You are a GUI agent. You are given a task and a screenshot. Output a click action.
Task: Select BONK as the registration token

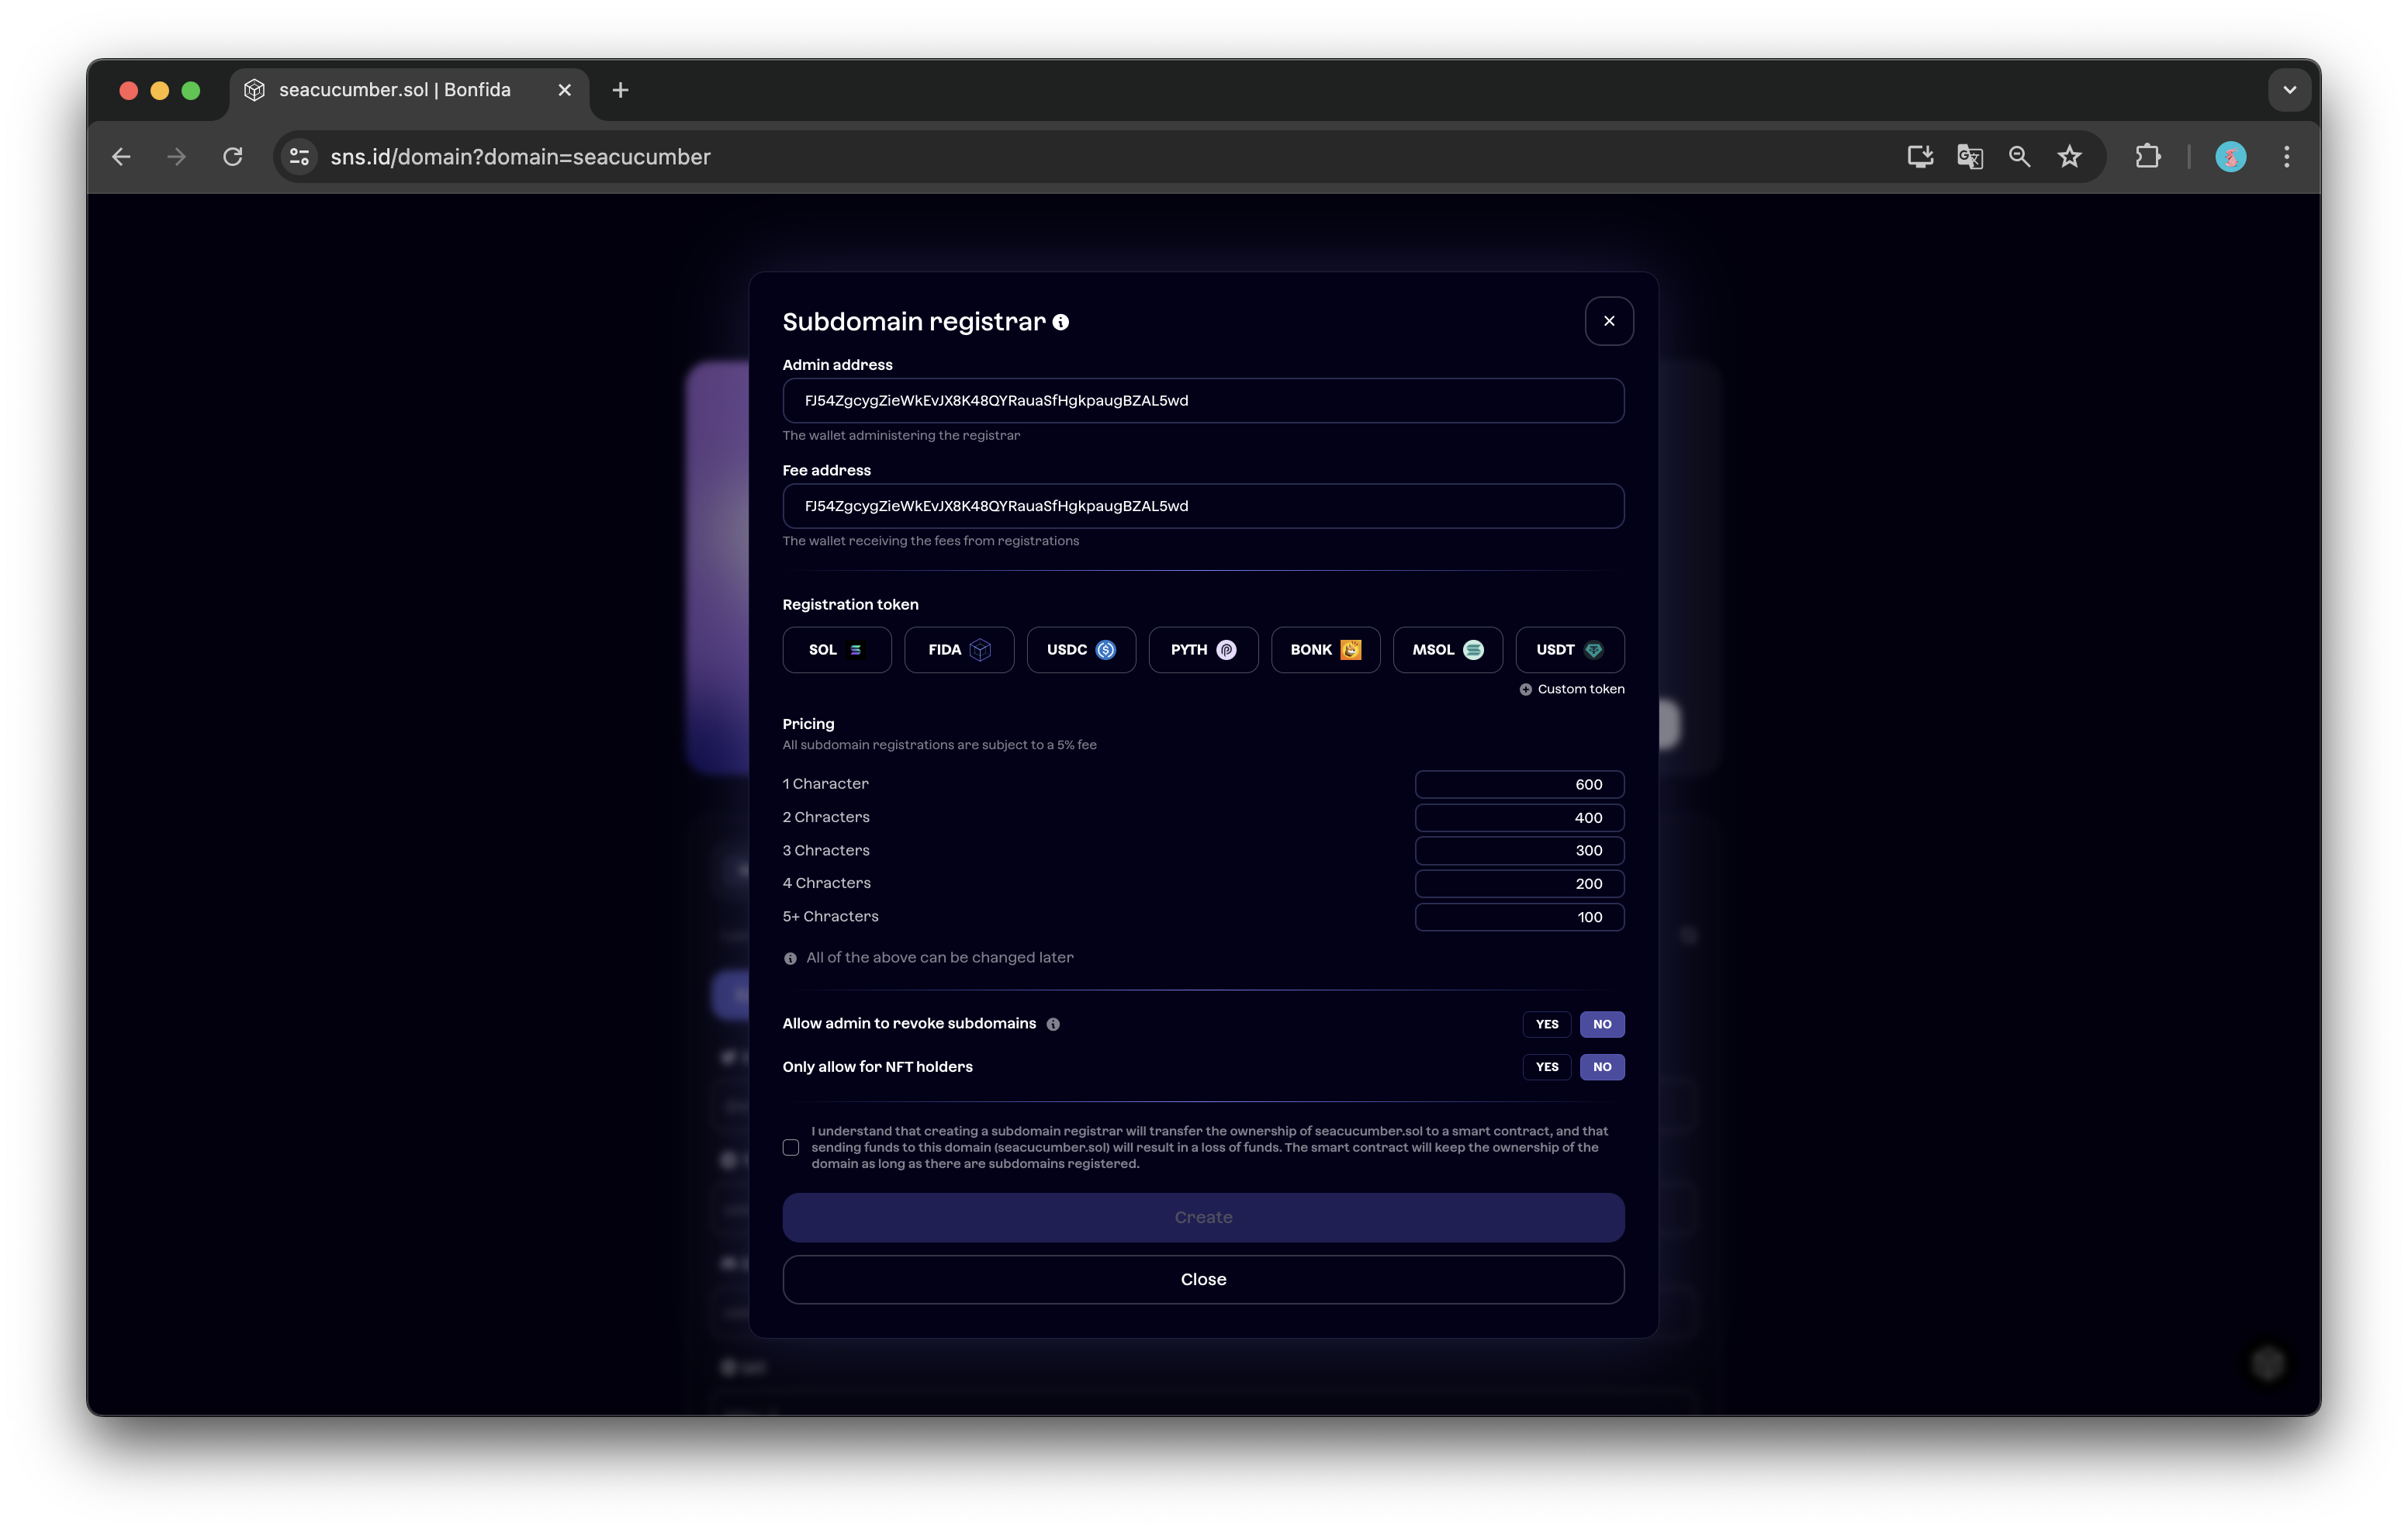[x=1324, y=650]
